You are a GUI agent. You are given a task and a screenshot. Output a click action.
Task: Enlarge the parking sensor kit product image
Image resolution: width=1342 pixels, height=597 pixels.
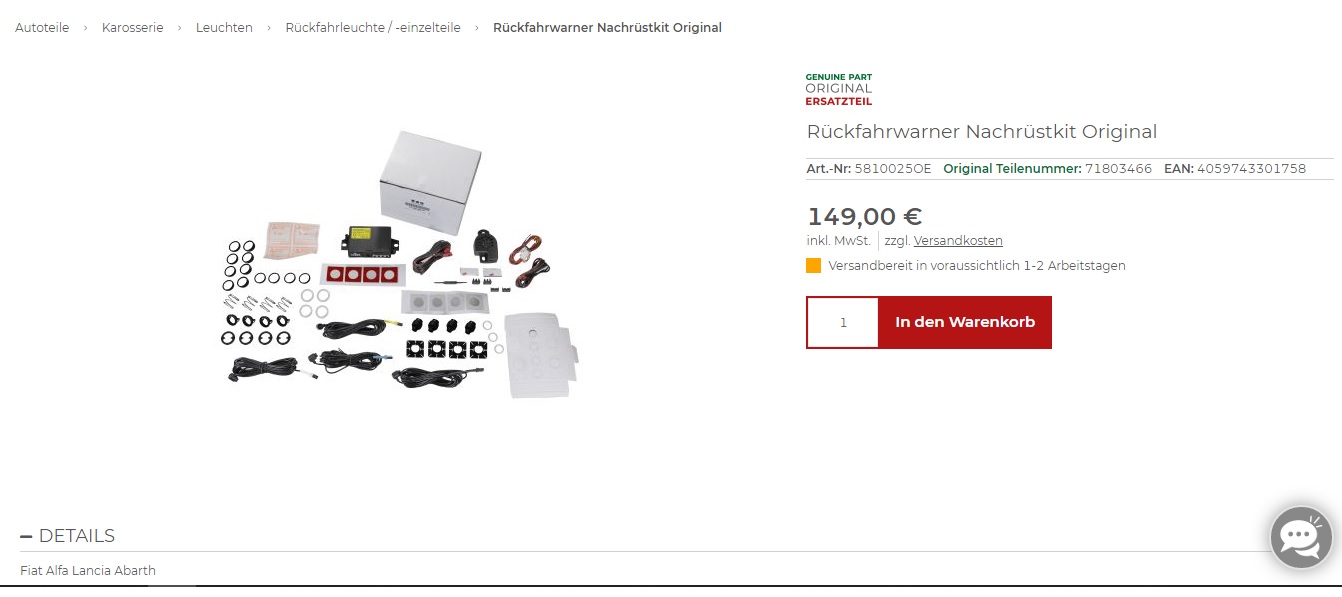click(x=400, y=265)
